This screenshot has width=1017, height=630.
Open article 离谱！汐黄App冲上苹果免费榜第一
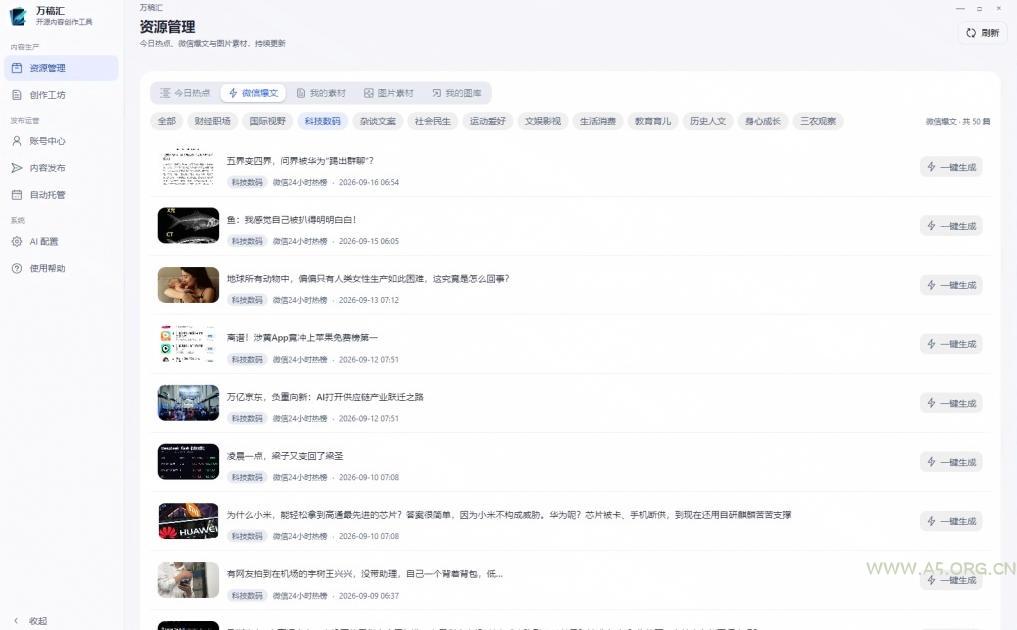302,337
